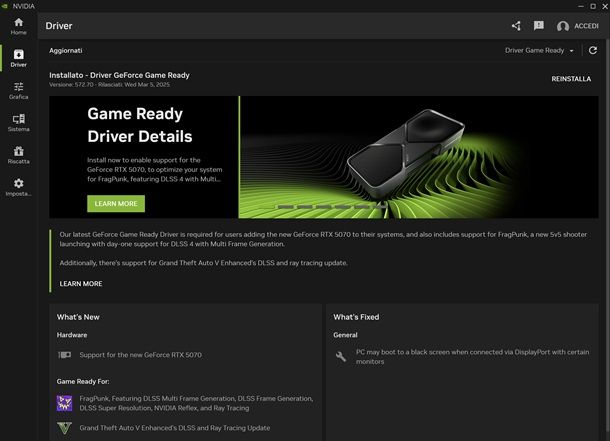Click the 'Game Ready For:' label
The image size is (610, 441).
(83, 382)
